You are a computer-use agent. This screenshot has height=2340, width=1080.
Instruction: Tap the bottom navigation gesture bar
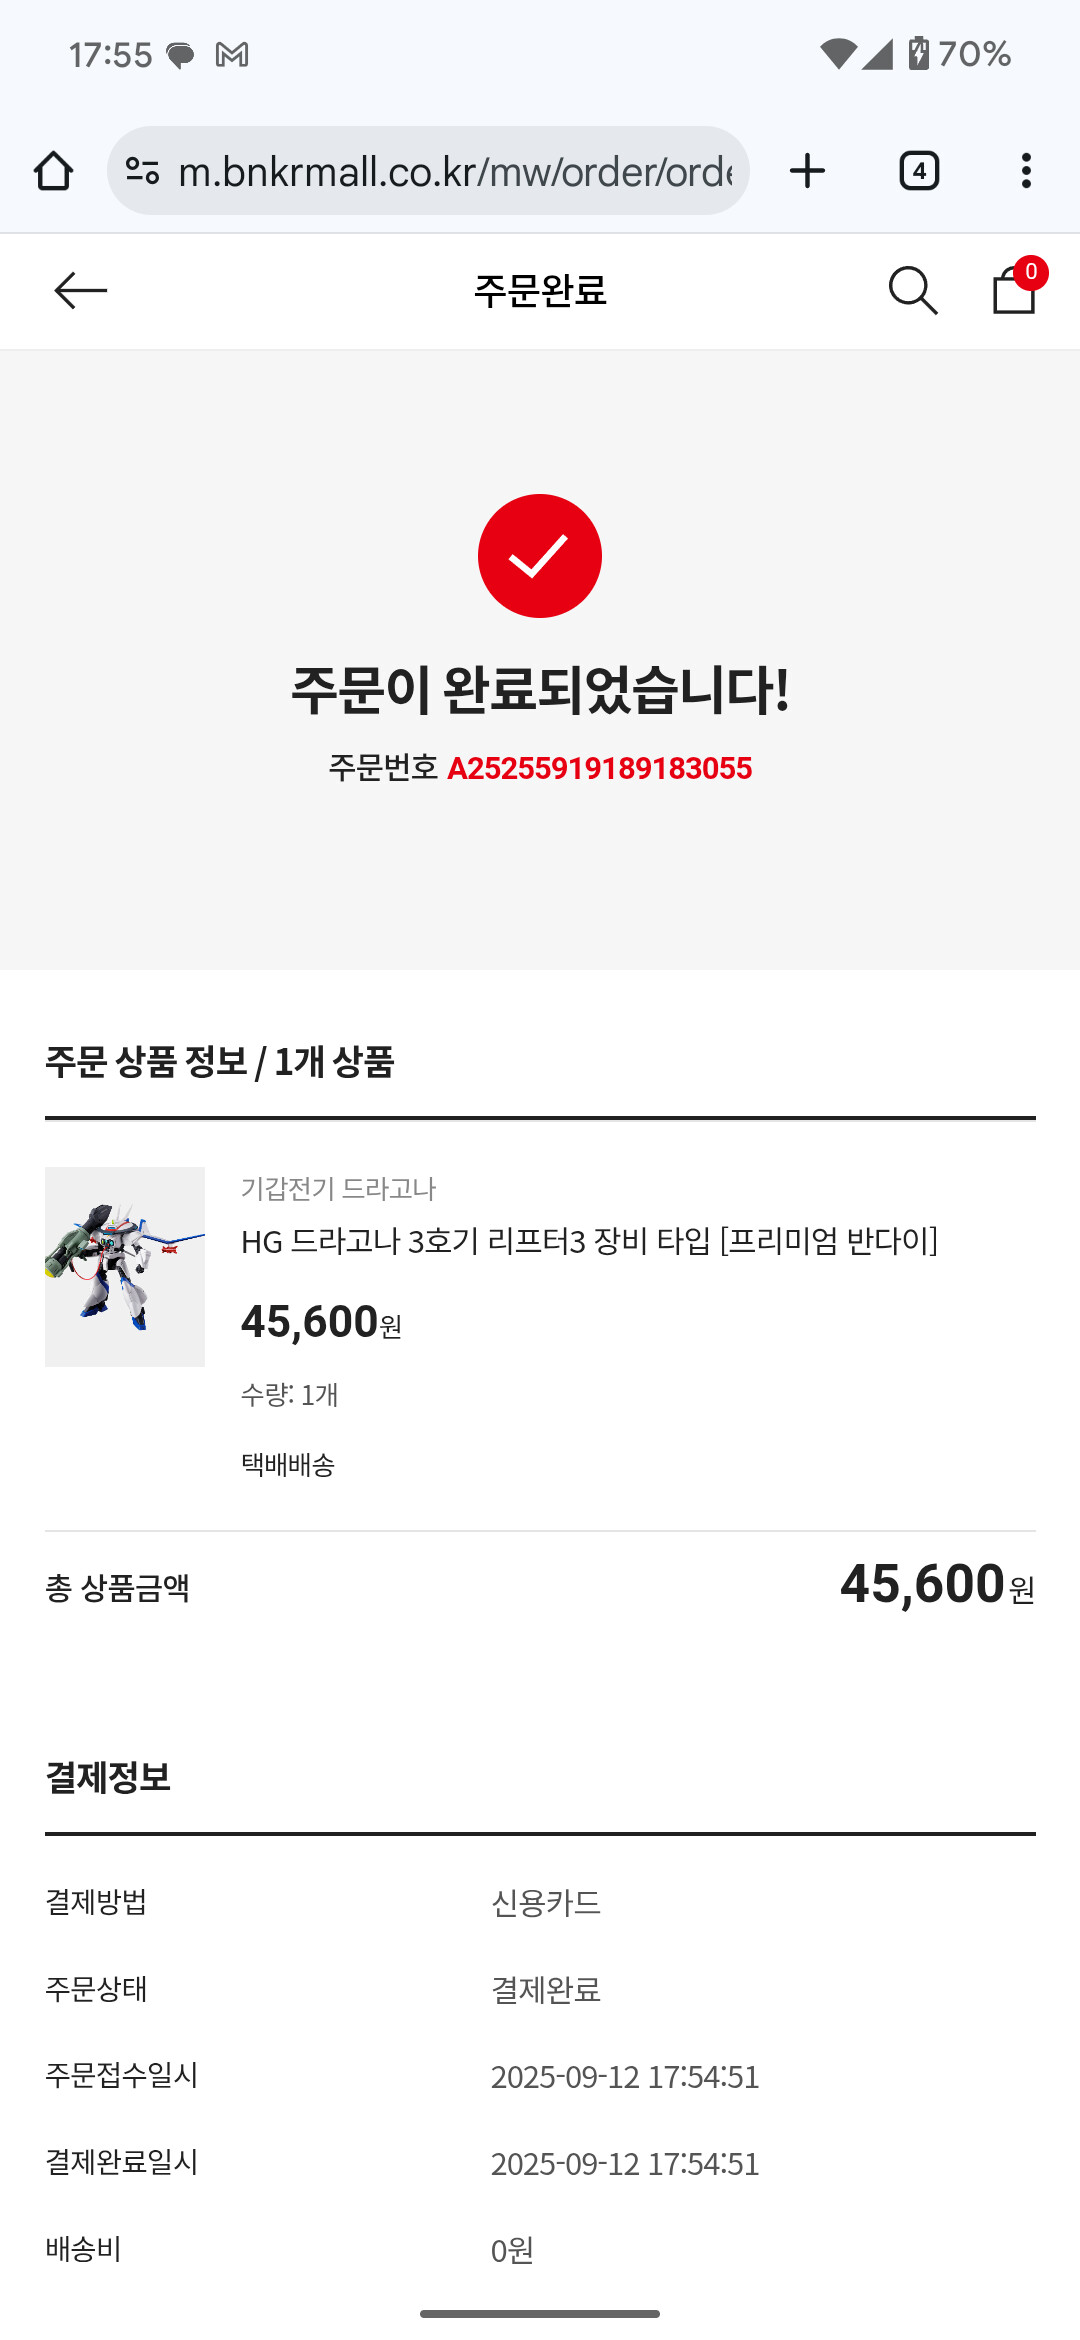(540, 2313)
